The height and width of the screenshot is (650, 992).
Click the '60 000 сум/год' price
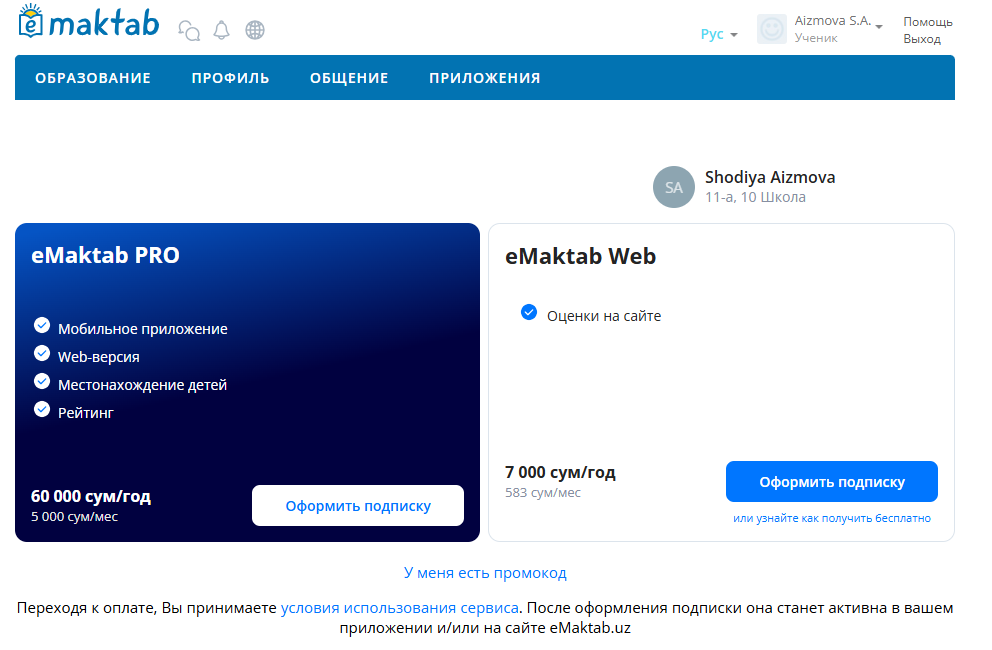coord(91,496)
